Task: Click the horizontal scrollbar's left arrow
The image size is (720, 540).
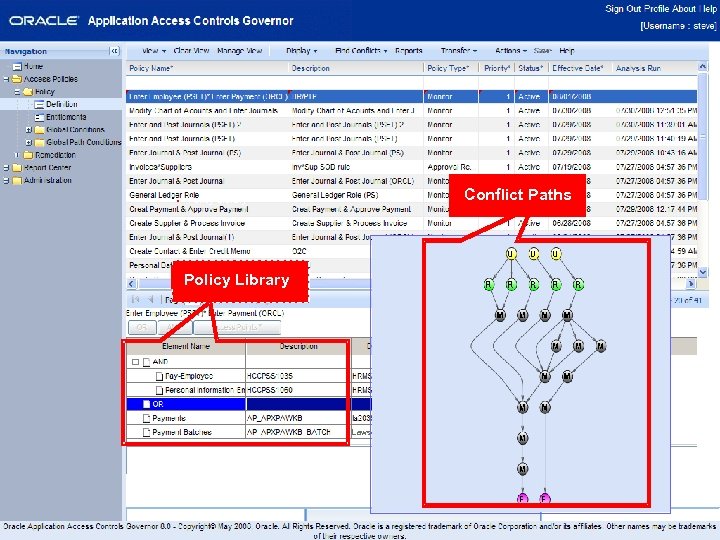Action: pos(132,284)
